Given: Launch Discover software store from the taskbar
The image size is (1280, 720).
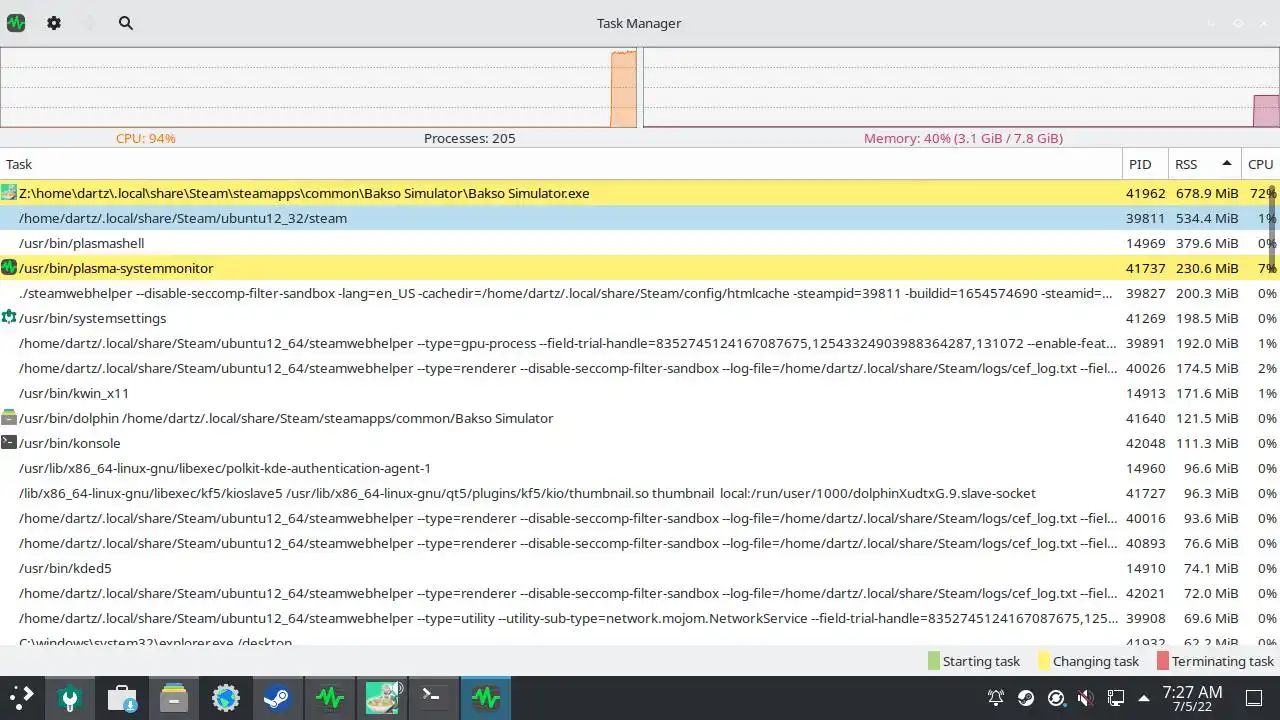Looking at the screenshot, I should 122,697.
